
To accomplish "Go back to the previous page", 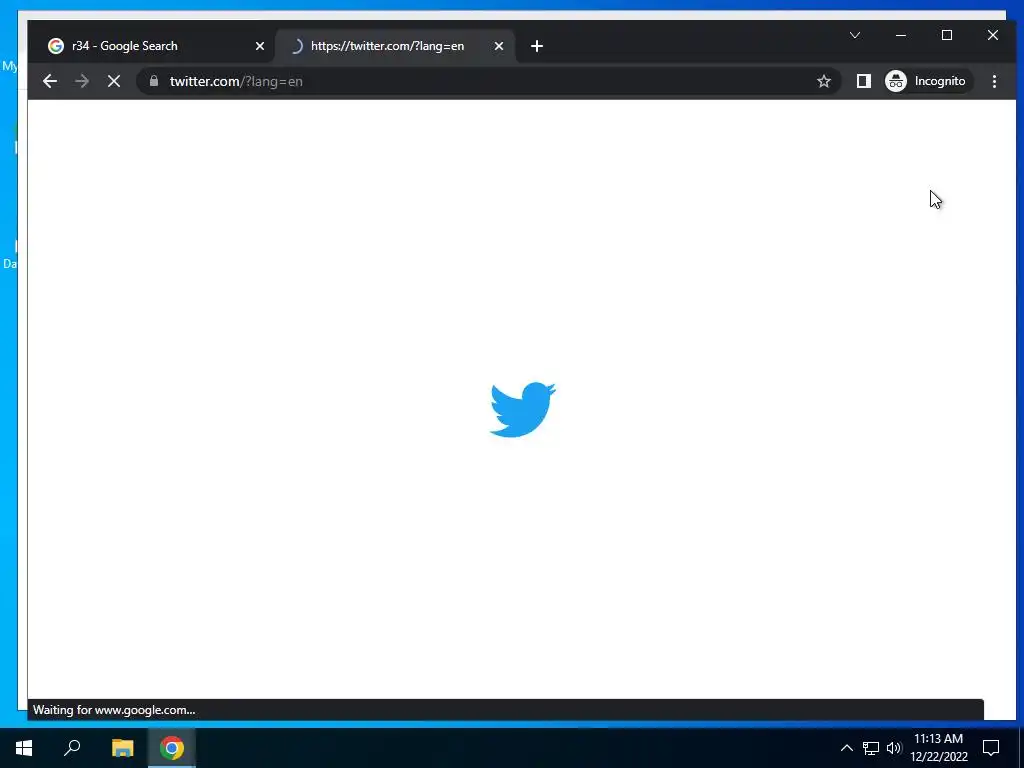I will [50, 81].
